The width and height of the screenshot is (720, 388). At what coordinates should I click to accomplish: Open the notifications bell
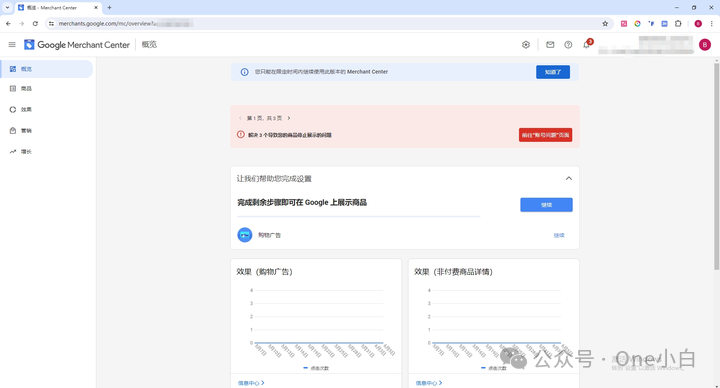[x=586, y=45]
